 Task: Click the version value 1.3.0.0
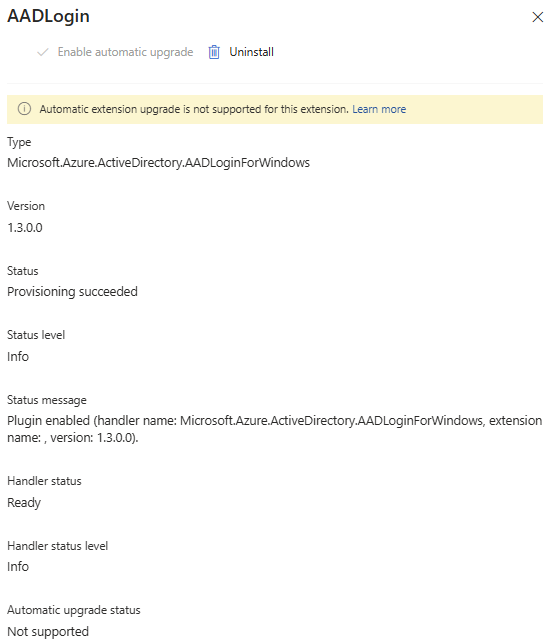click(25, 227)
